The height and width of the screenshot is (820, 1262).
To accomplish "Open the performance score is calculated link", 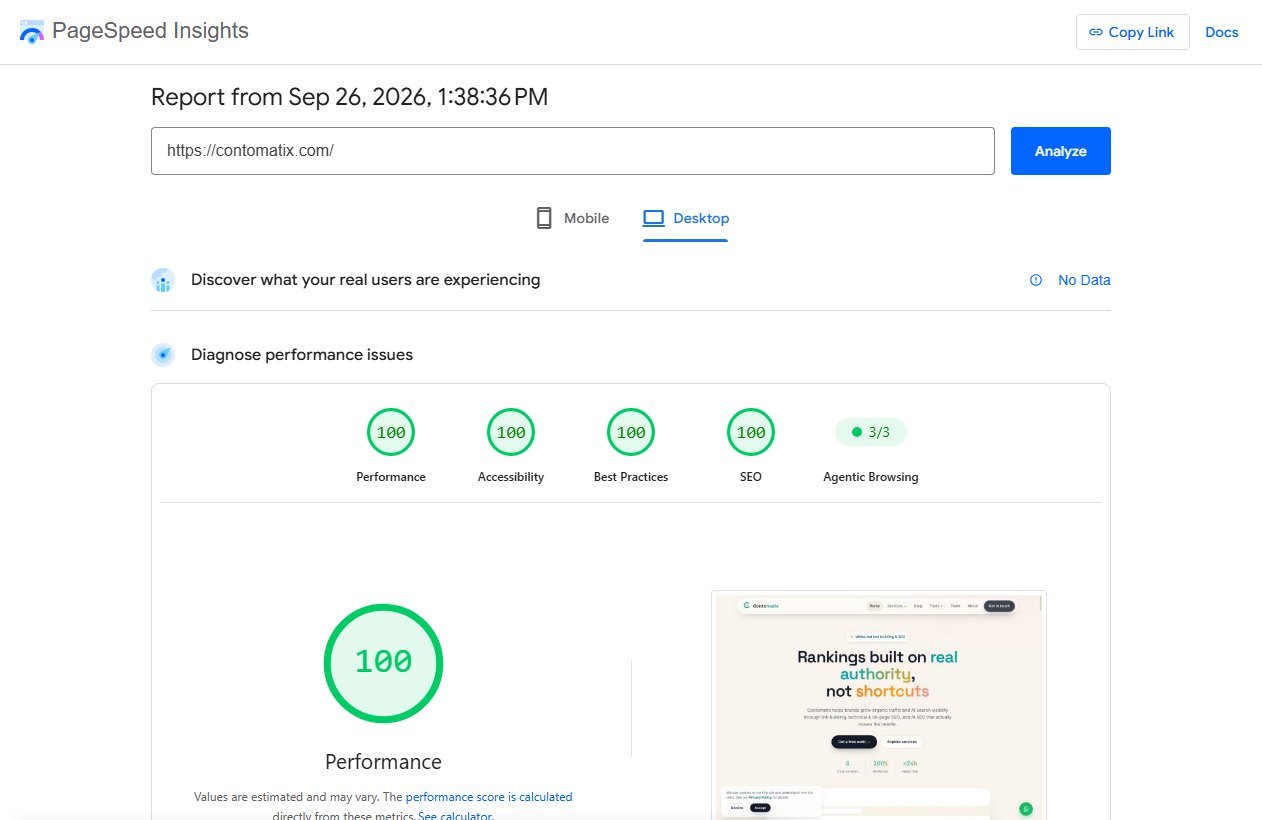I will coord(489,797).
